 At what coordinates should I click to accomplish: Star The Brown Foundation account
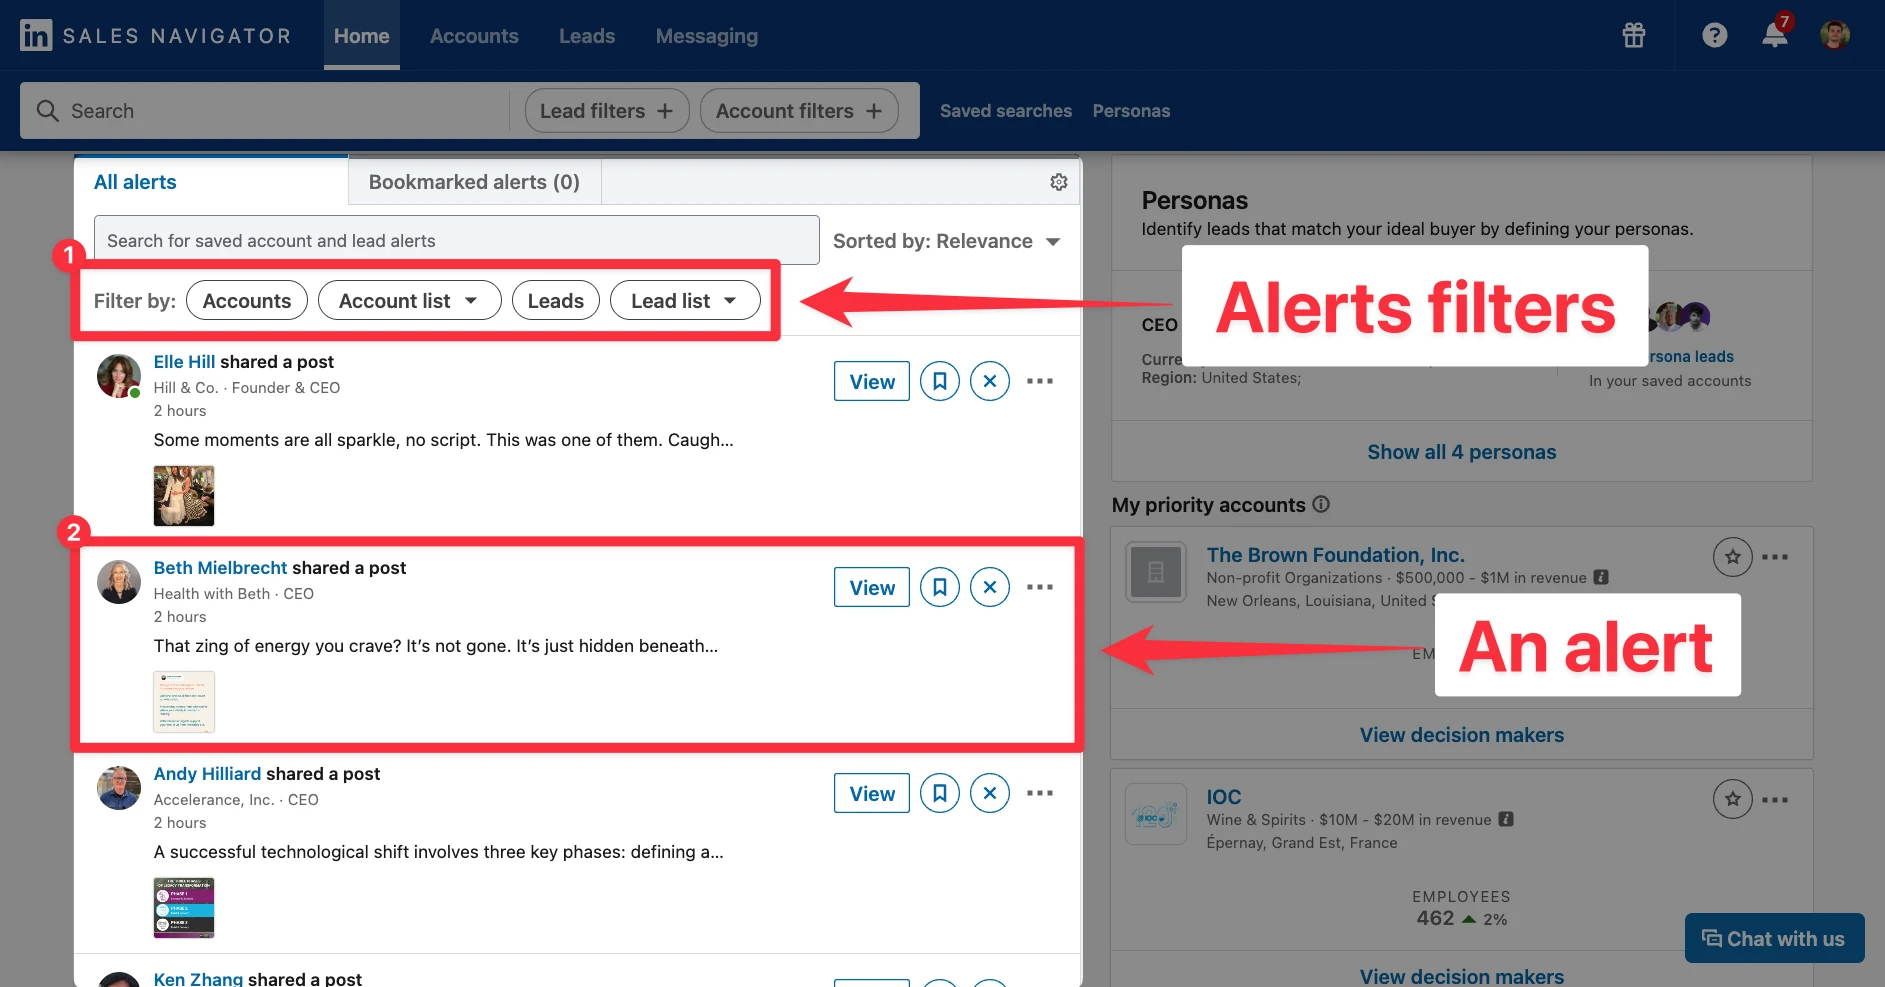pyautogui.click(x=1733, y=557)
